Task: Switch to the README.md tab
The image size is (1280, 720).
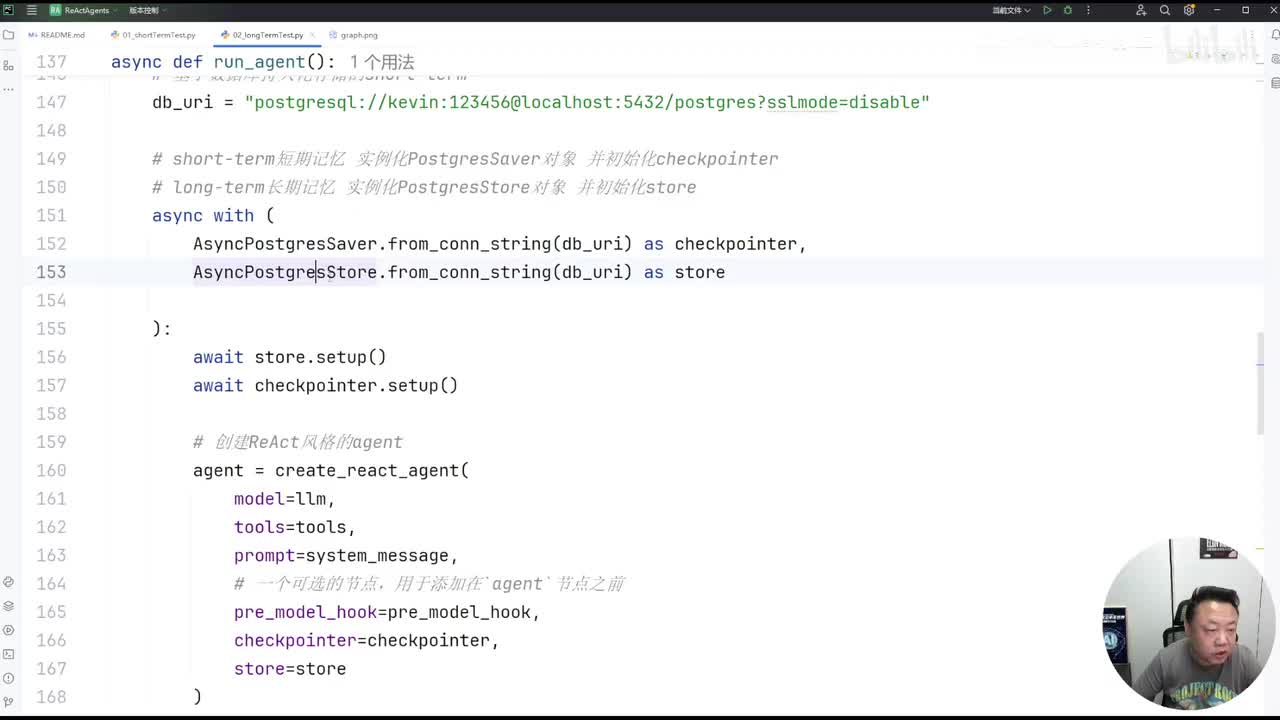Action: 57,35
